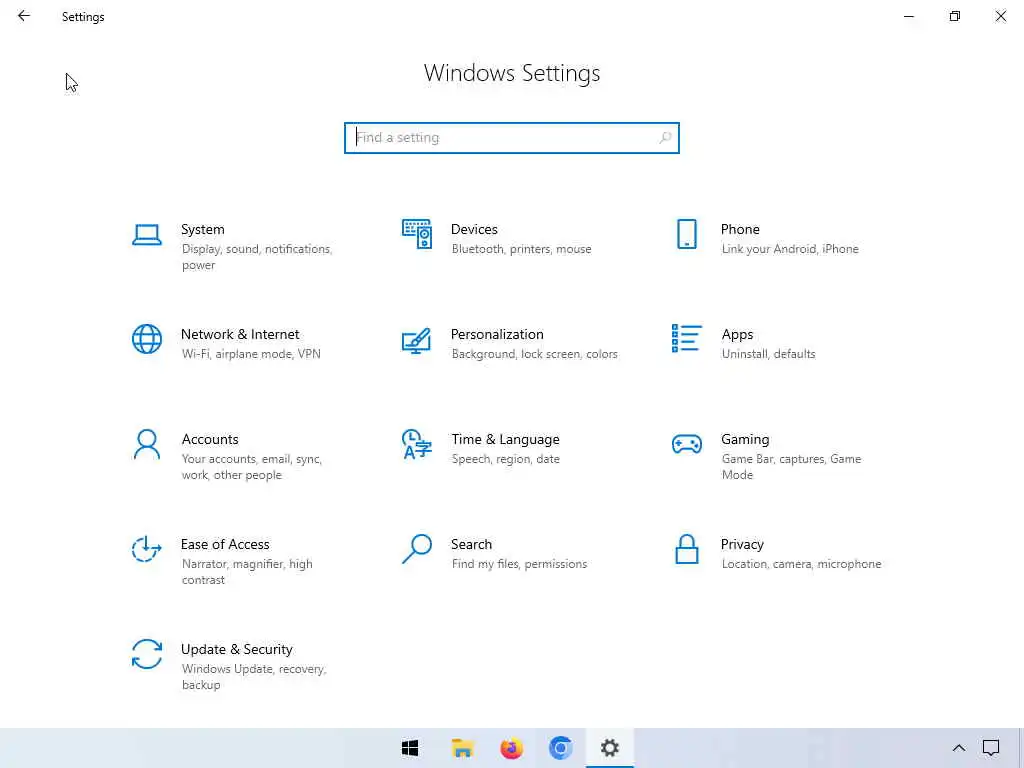Viewport: 1024px width, 768px height.
Task: Click the 'Speech, region, date' description
Action: tap(505, 459)
